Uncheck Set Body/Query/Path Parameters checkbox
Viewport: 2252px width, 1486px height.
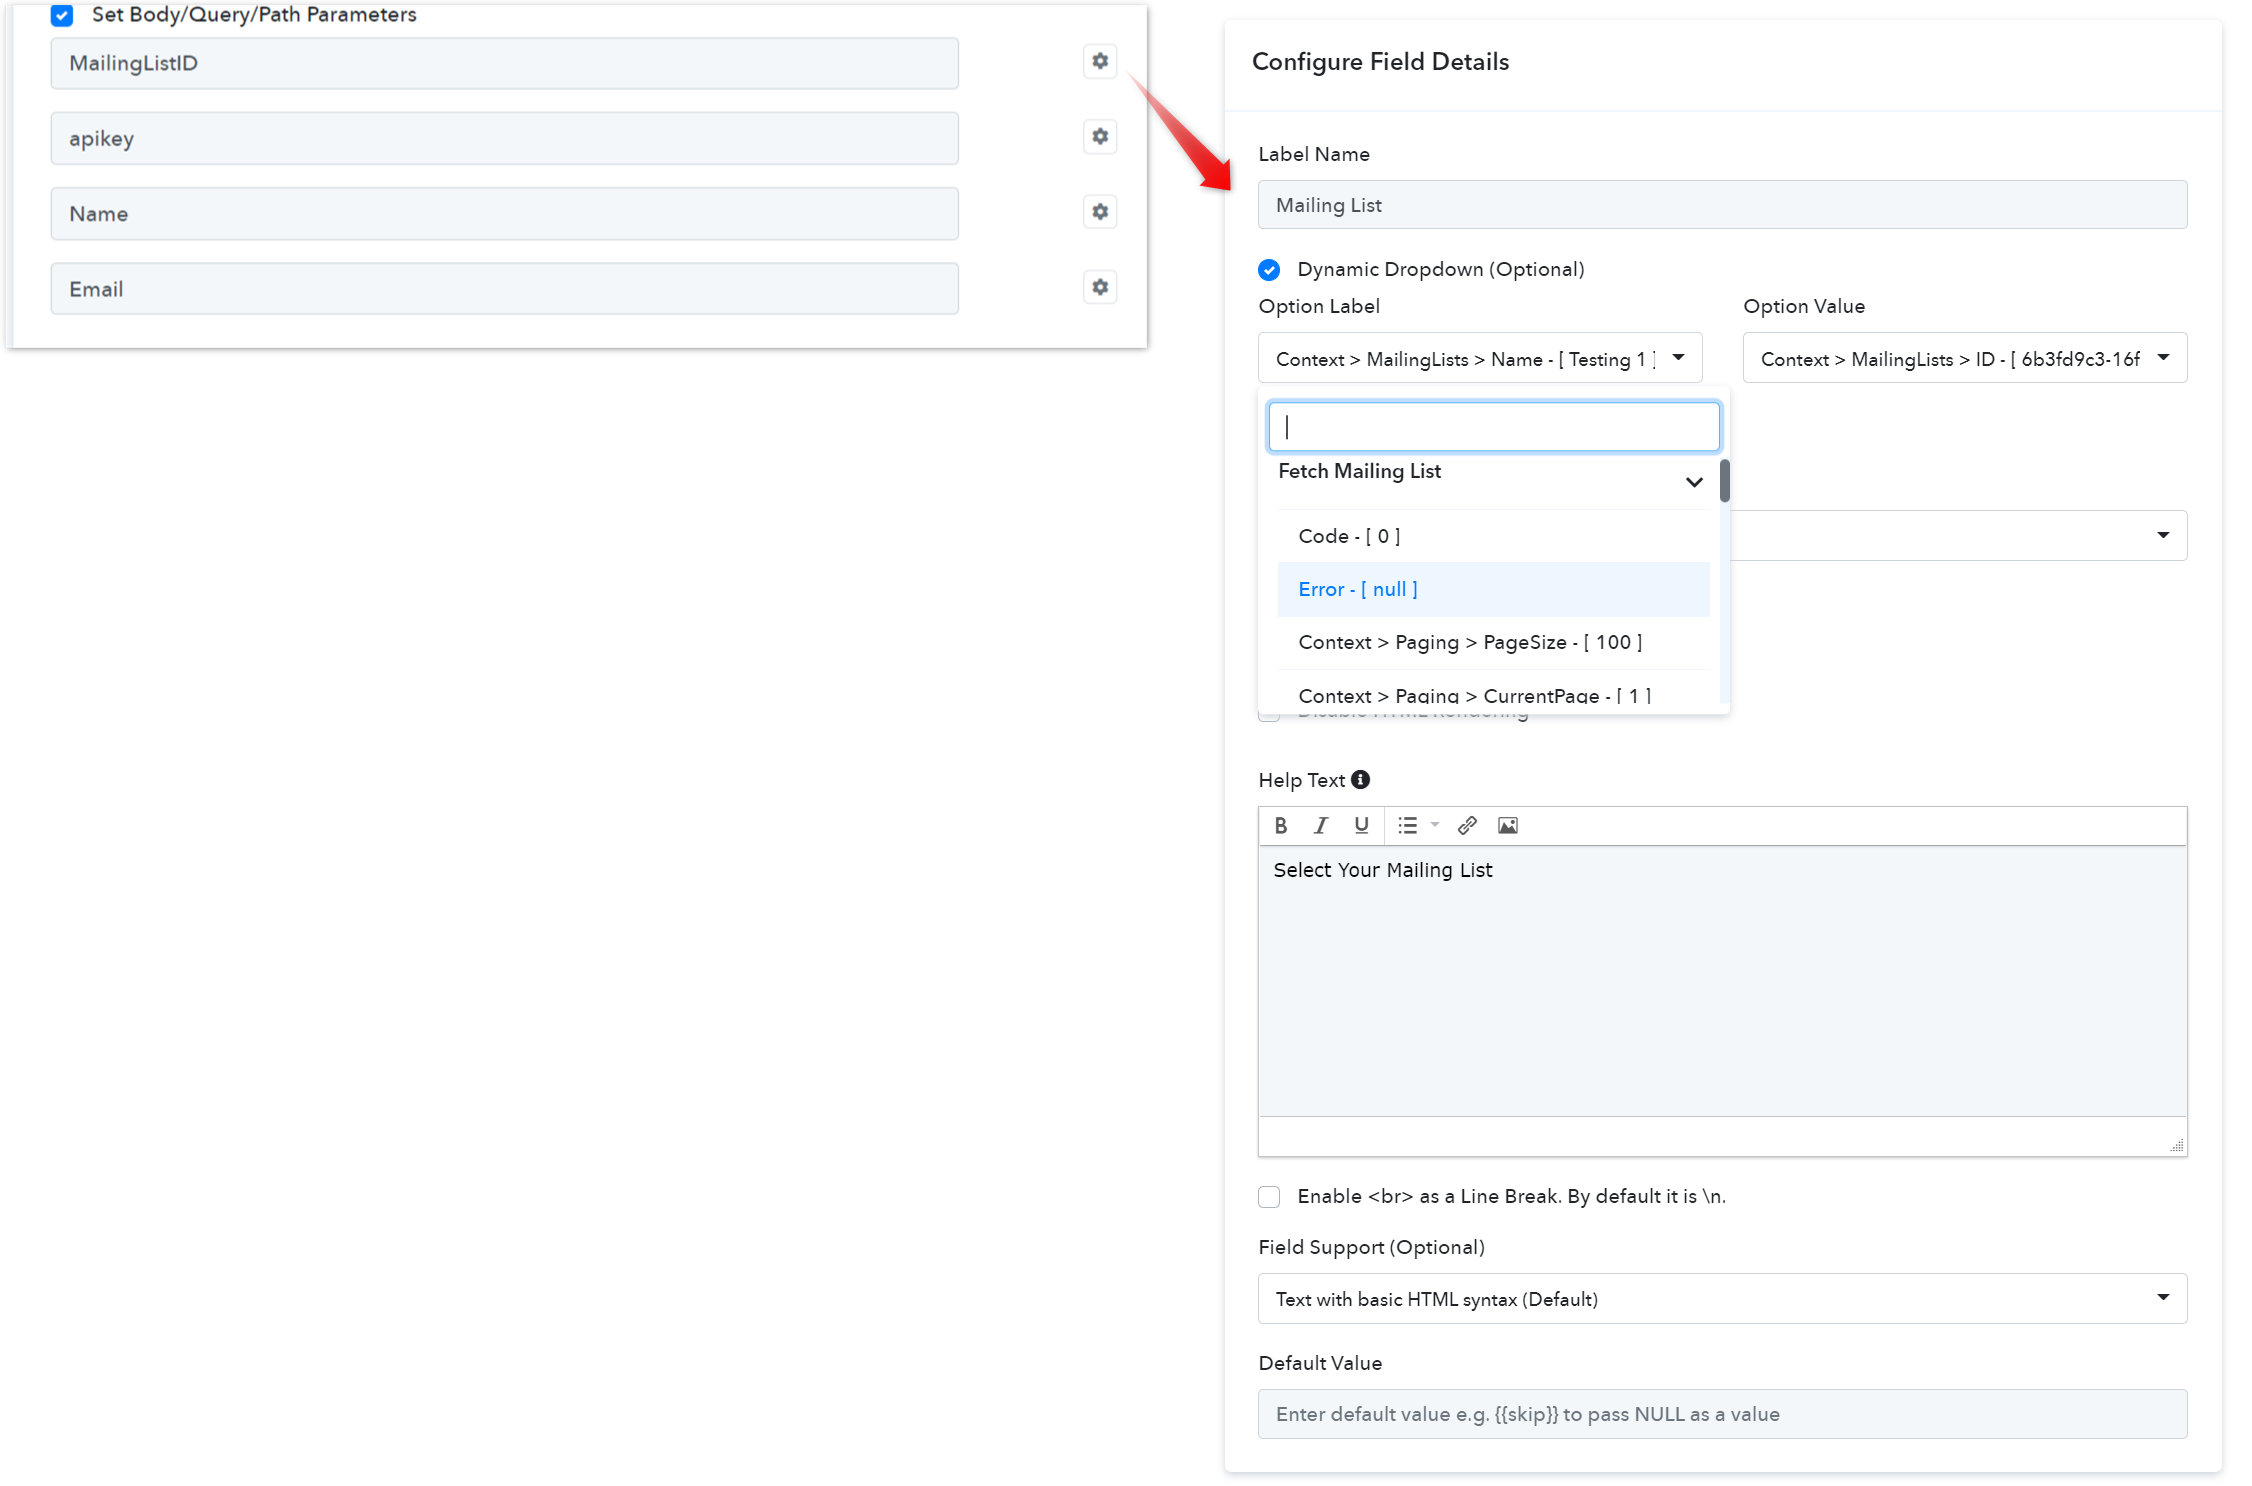tap(62, 15)
